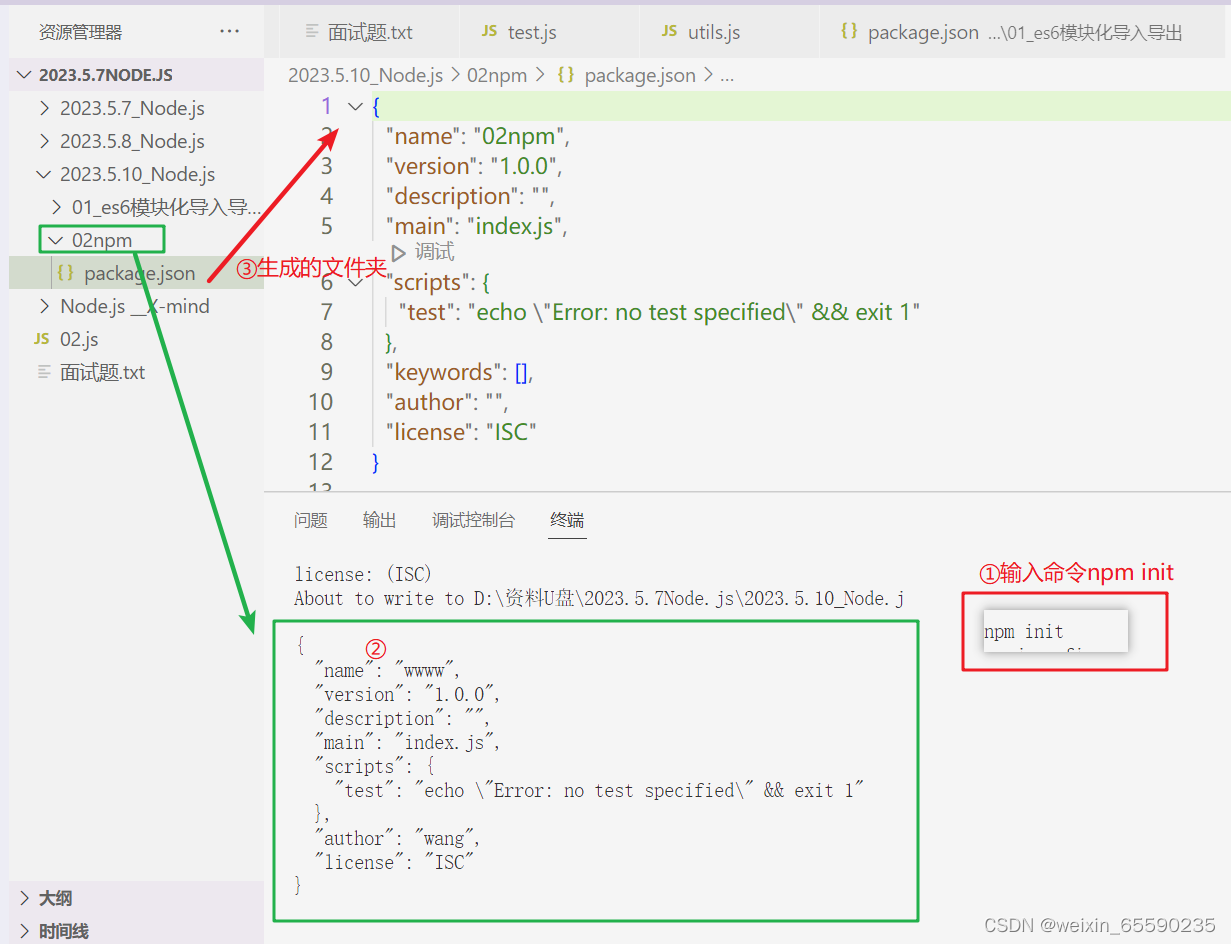Image resolution: width=1231 pixels, height=944 pixels.
Task: Click the JS icon on the utils.js tab
Action: [x=669, y=32]
